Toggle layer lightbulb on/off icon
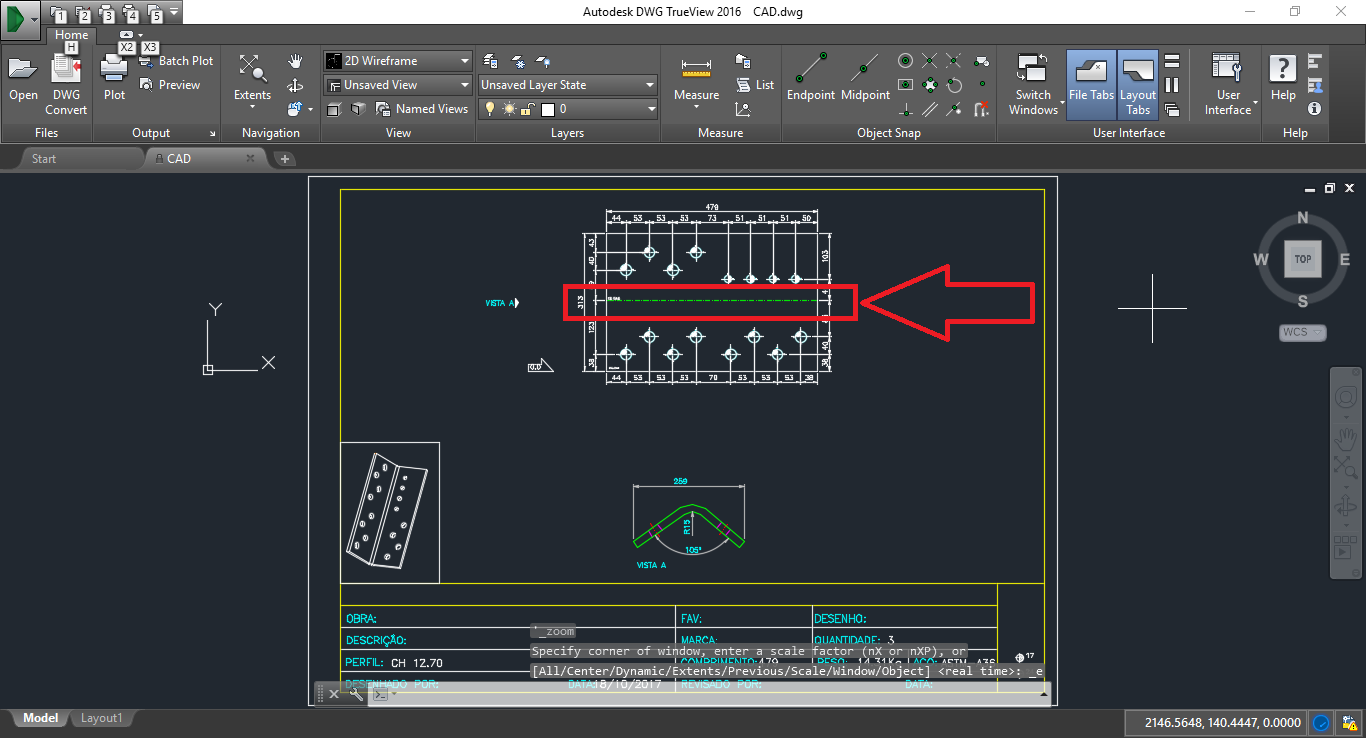The width and height of the screenshot is (1367, 739). (490, 109)
